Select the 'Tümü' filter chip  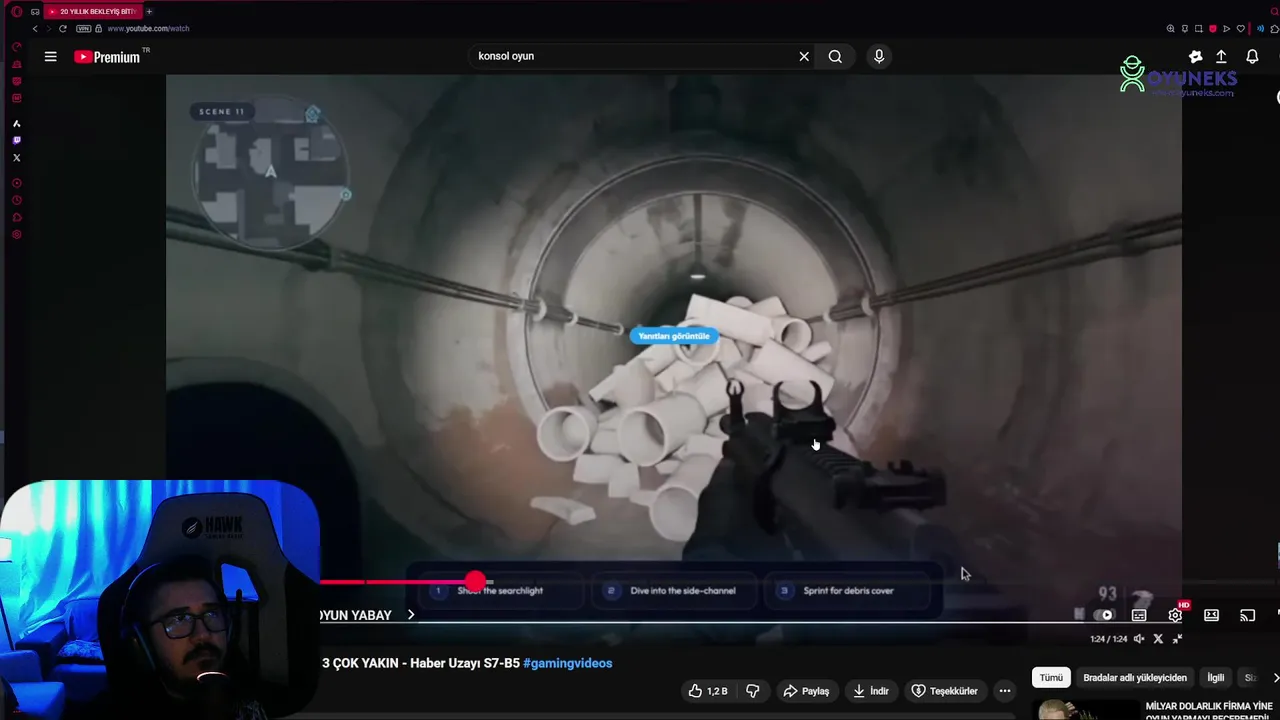1051,677
